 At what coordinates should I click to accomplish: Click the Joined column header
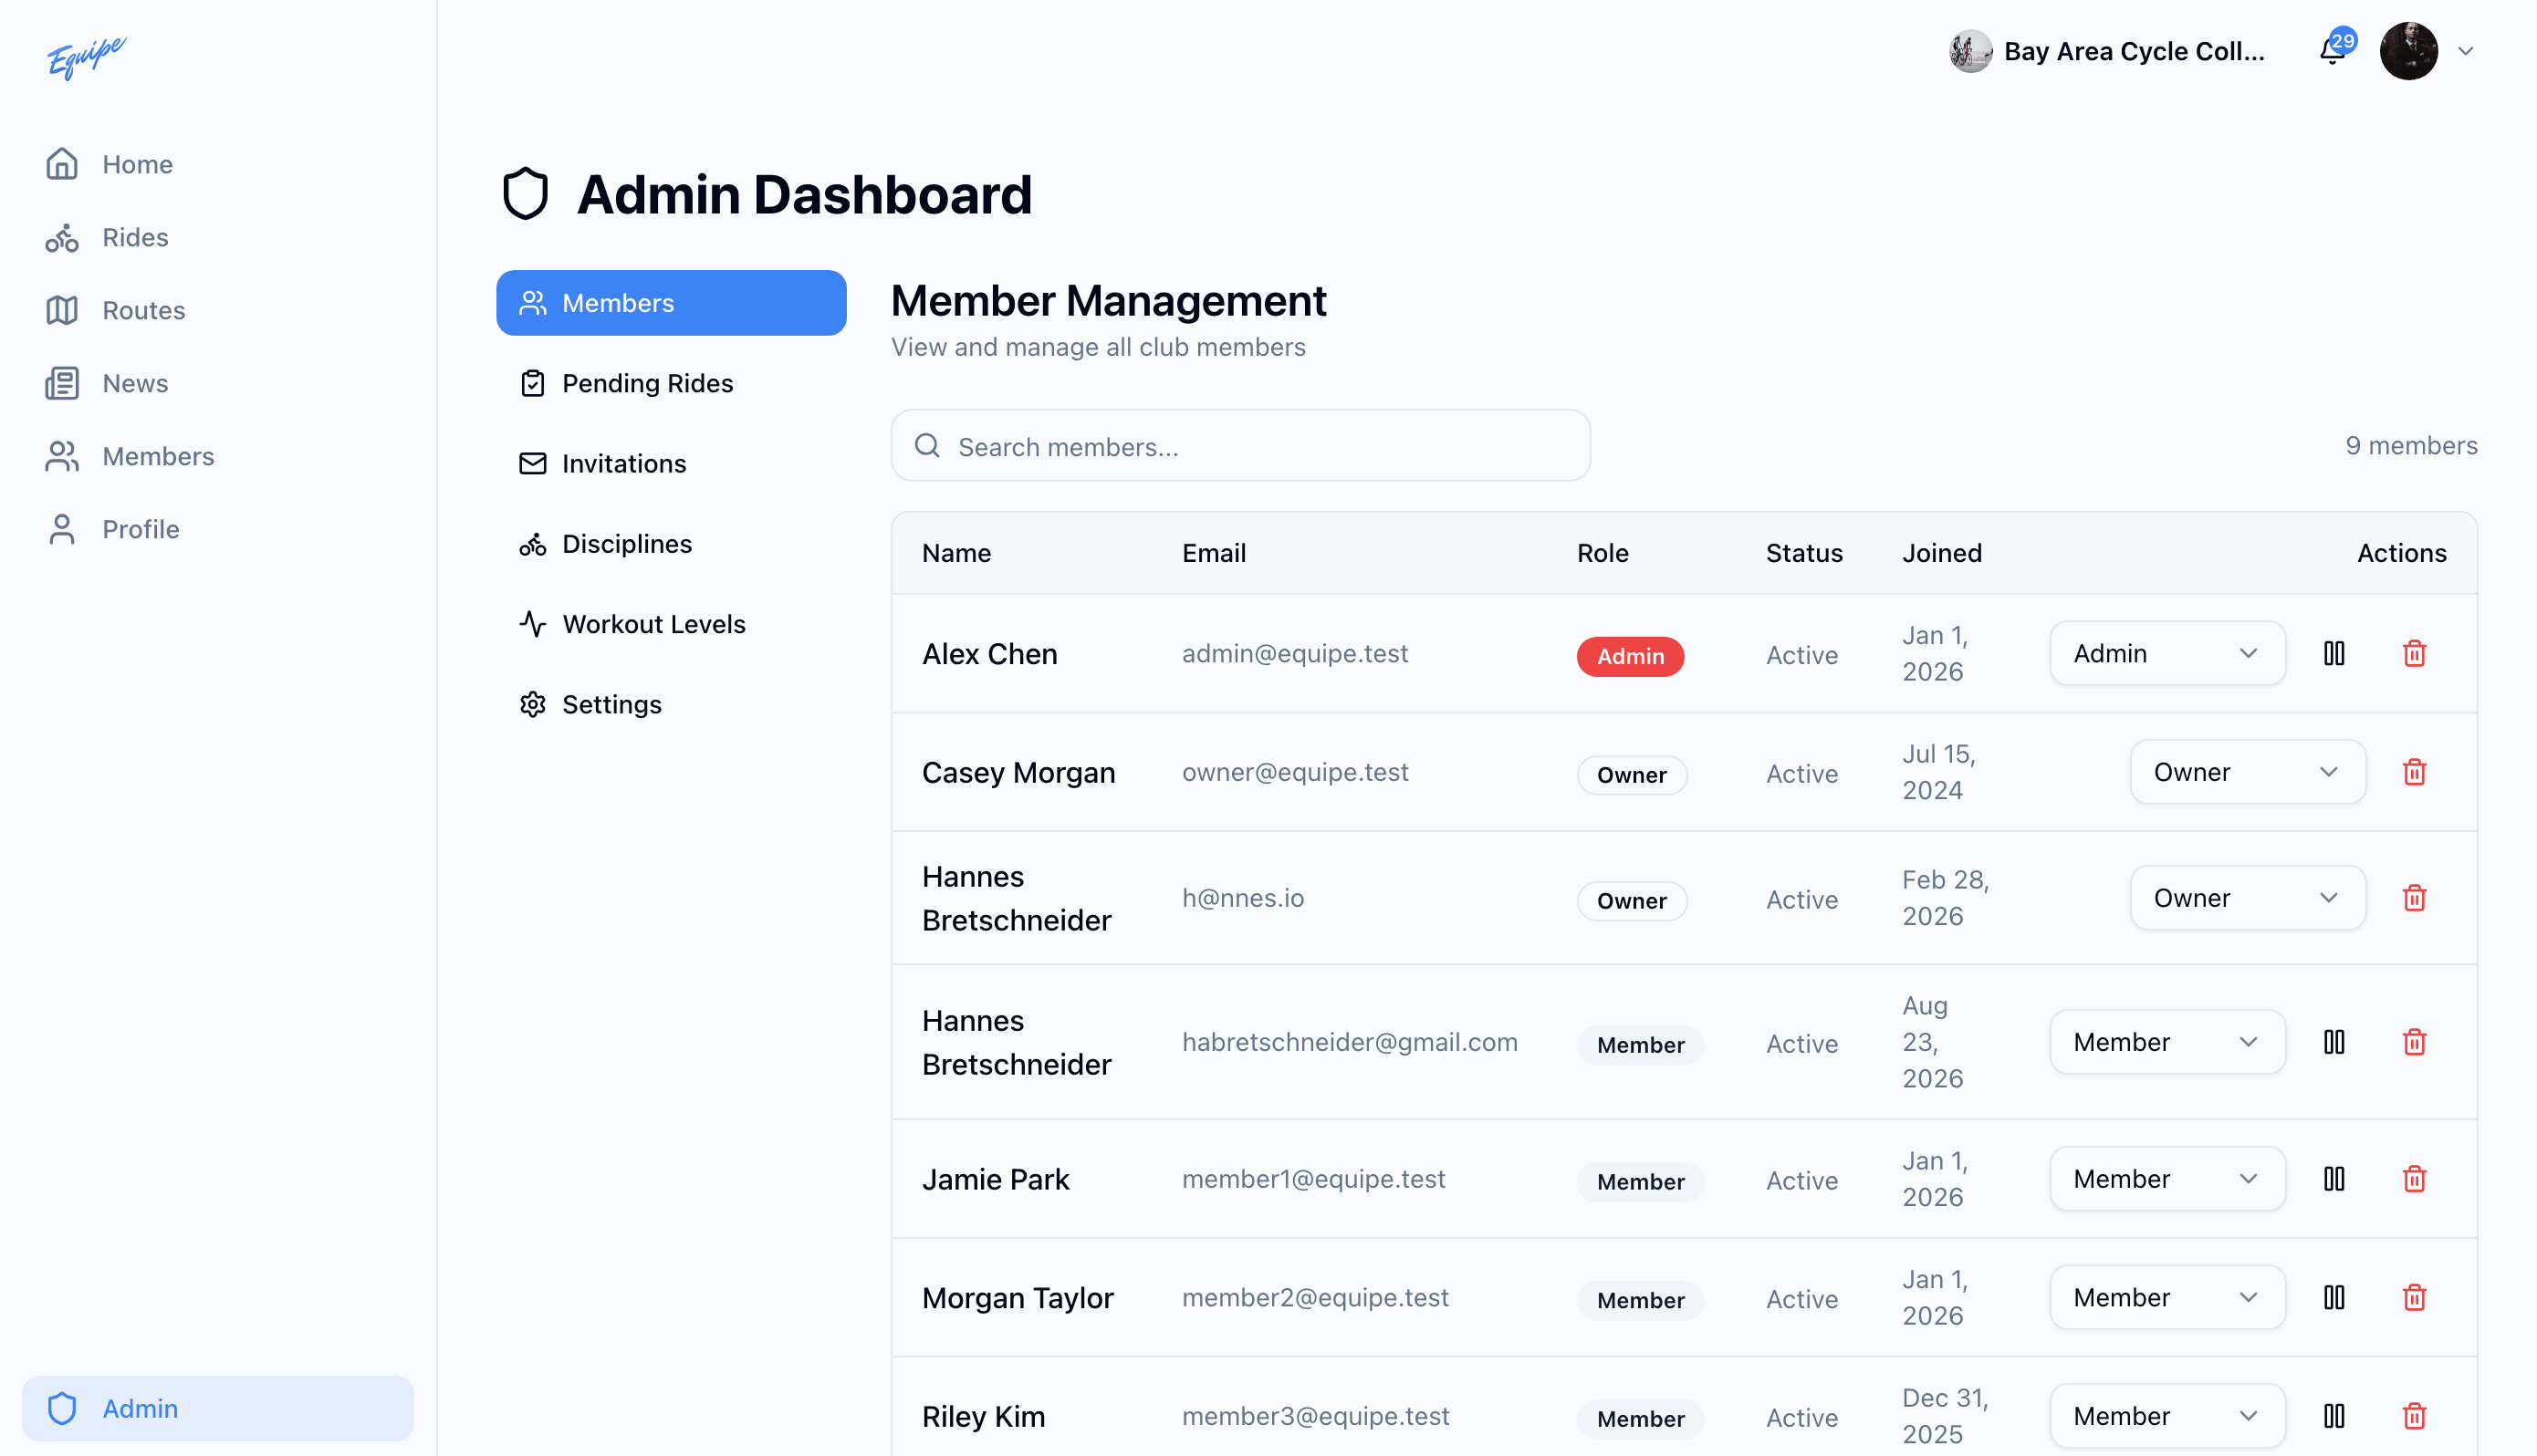1941,553
